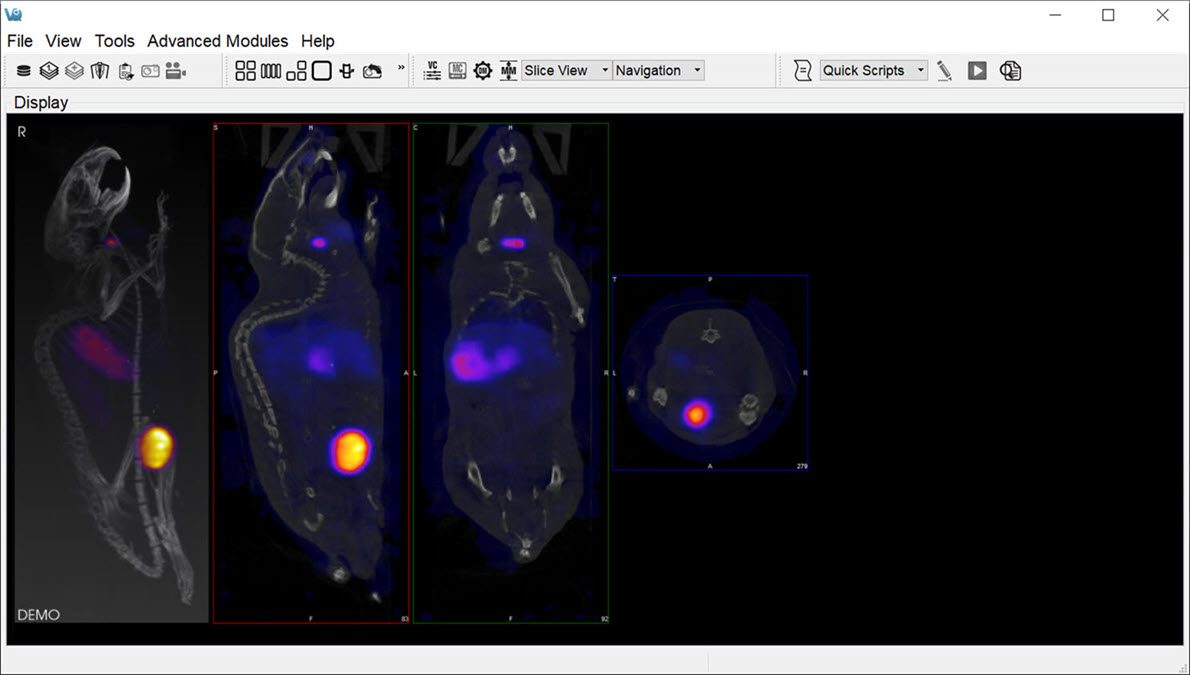This screenshot has height=675, width=1190.
Task: Click the camera snapshot icon
Action: point(150,71)
